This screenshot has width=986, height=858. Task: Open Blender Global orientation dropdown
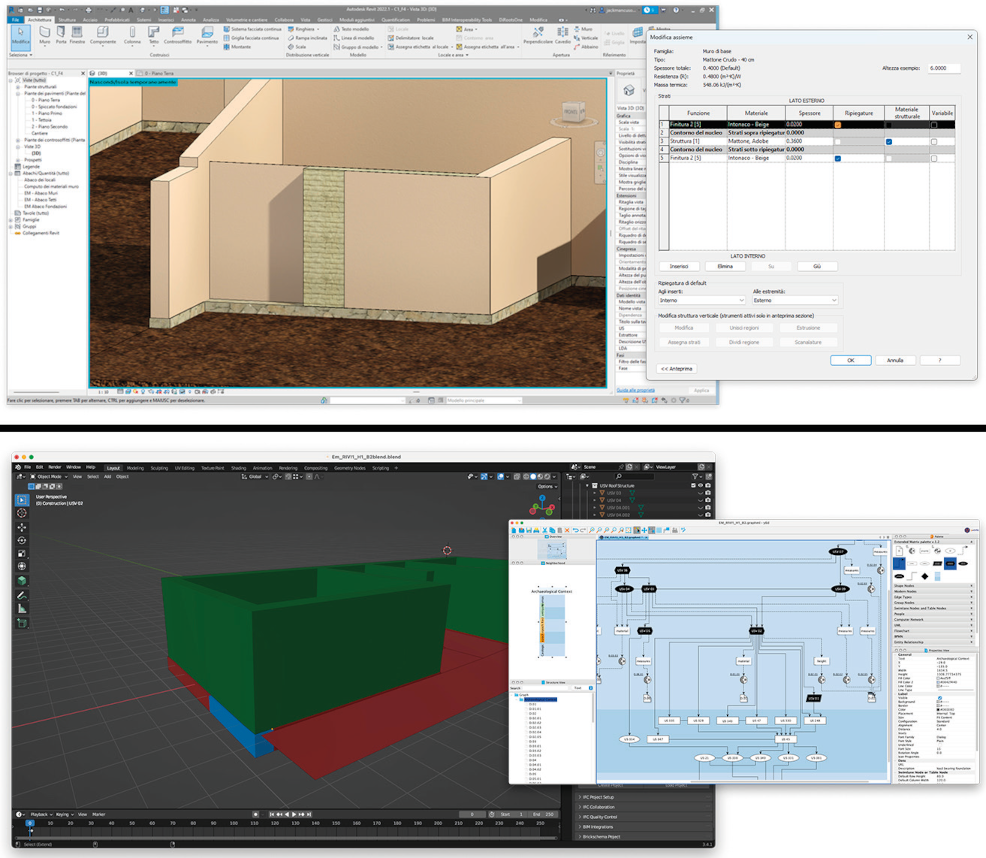255,476
